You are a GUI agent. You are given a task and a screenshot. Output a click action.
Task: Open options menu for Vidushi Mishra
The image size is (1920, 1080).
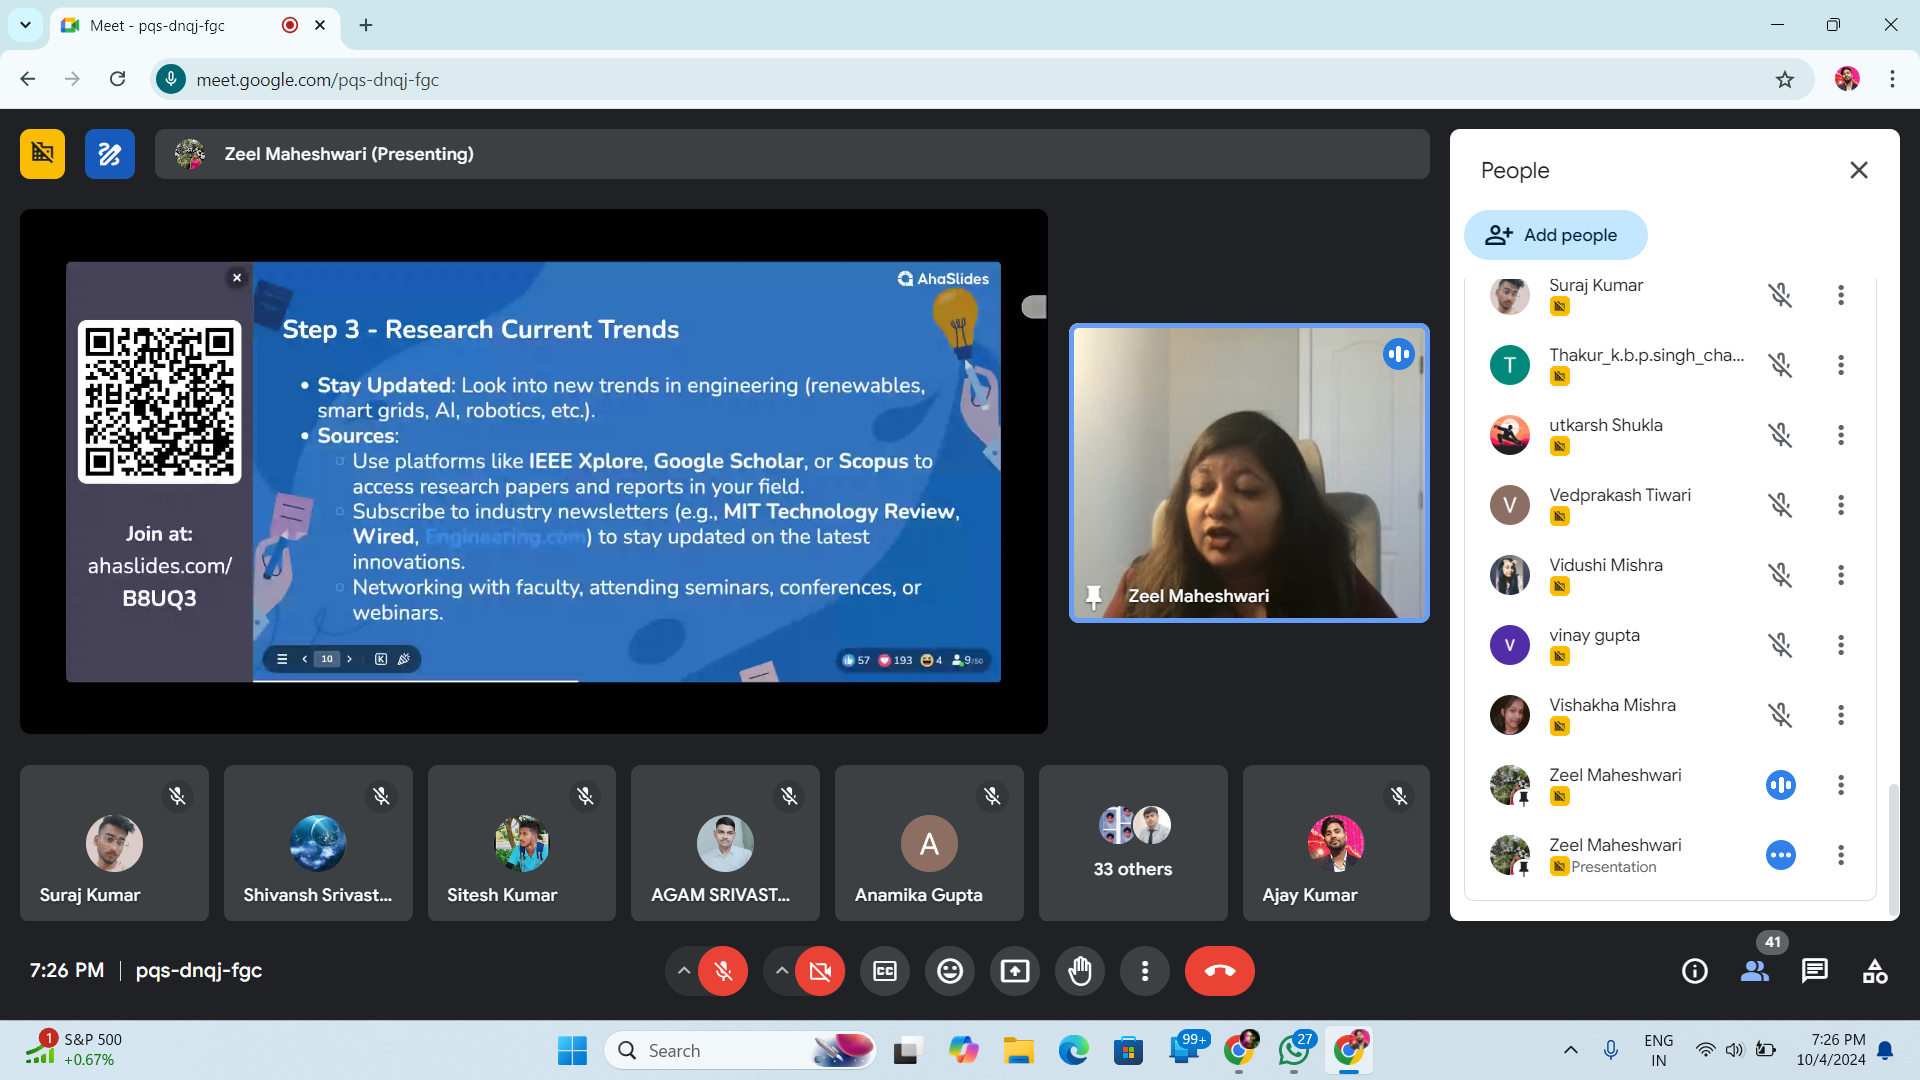(1840, 575)
